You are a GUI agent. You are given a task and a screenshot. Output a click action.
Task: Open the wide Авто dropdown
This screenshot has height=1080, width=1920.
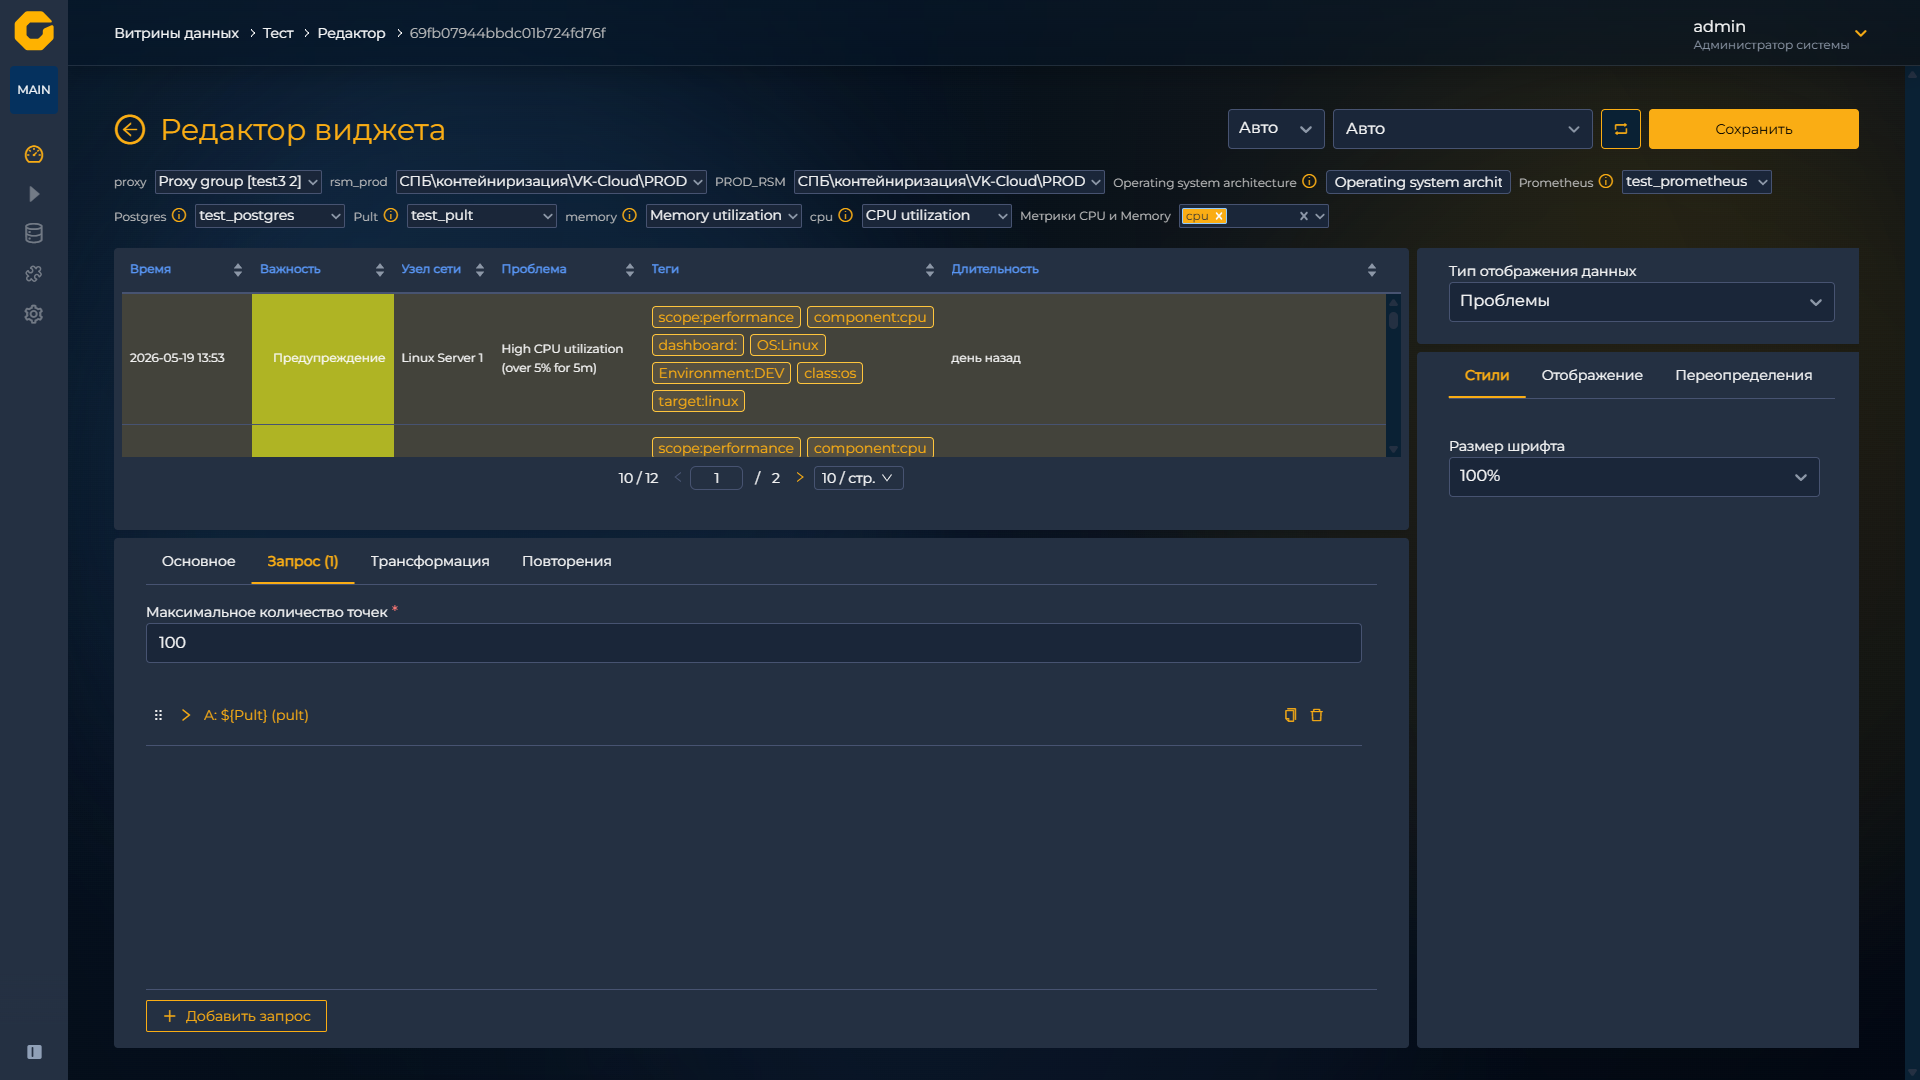tap(1463, 129)
